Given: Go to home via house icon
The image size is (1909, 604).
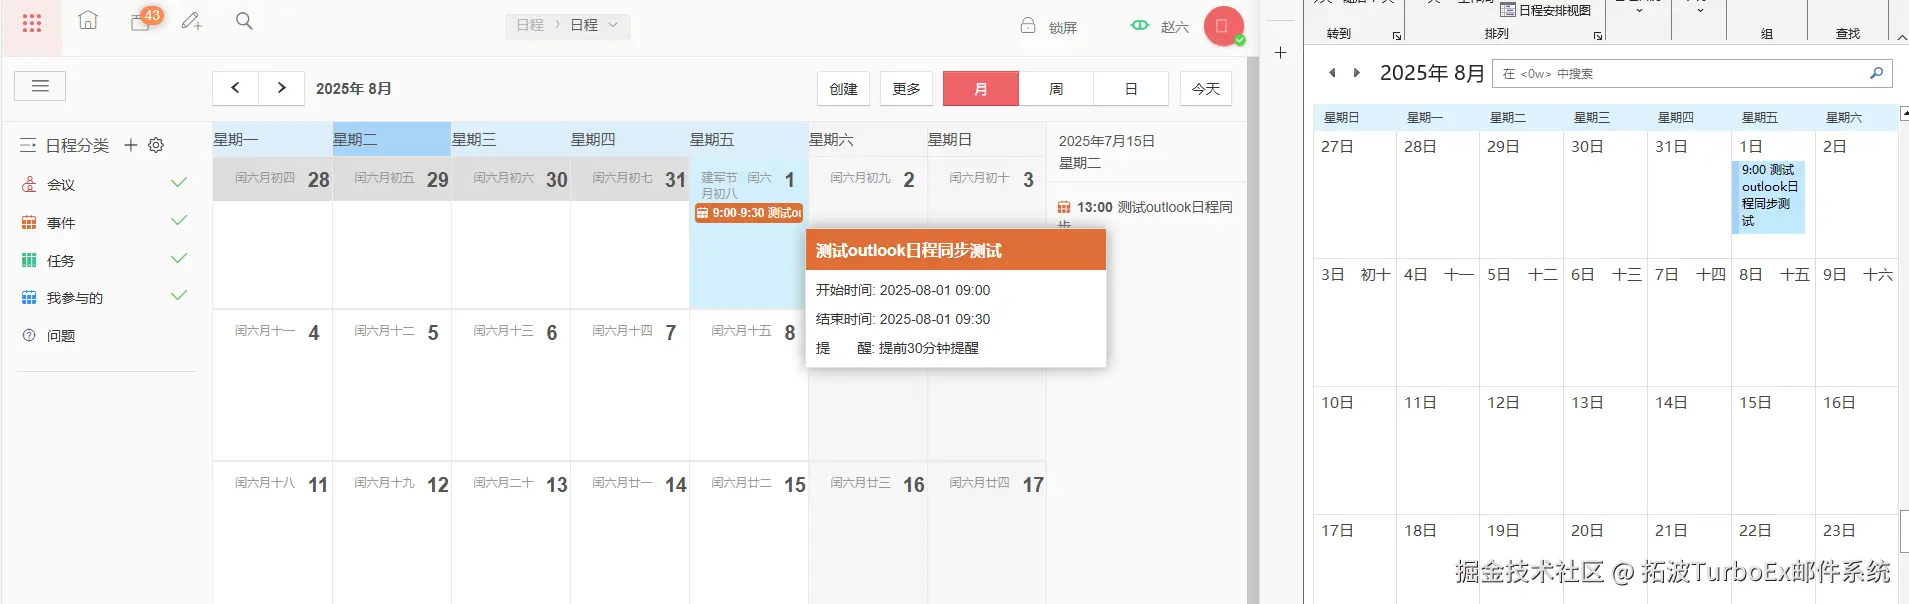Looking at the screenshot, I should (x=88, y=20).
